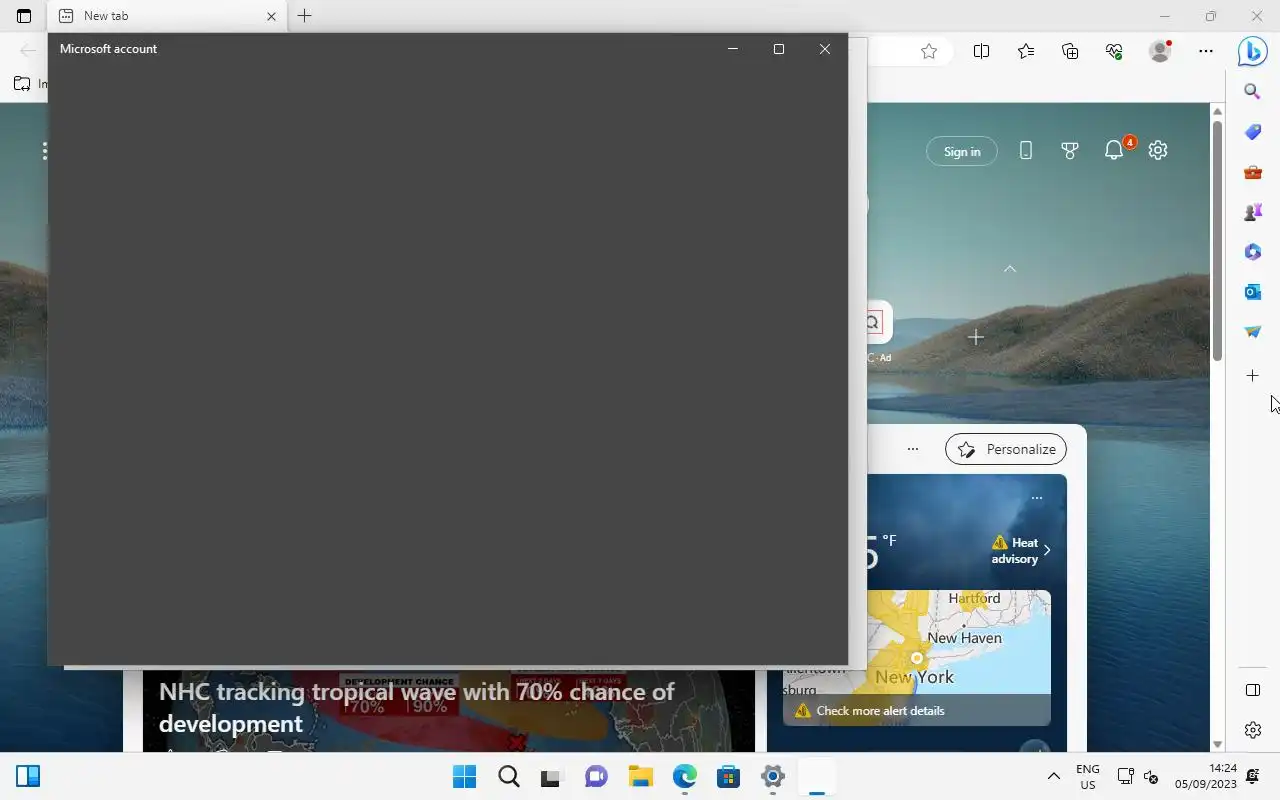Open mobile phone icon on new tab page
The image size is (1280, 800).
coord(1026,150)
